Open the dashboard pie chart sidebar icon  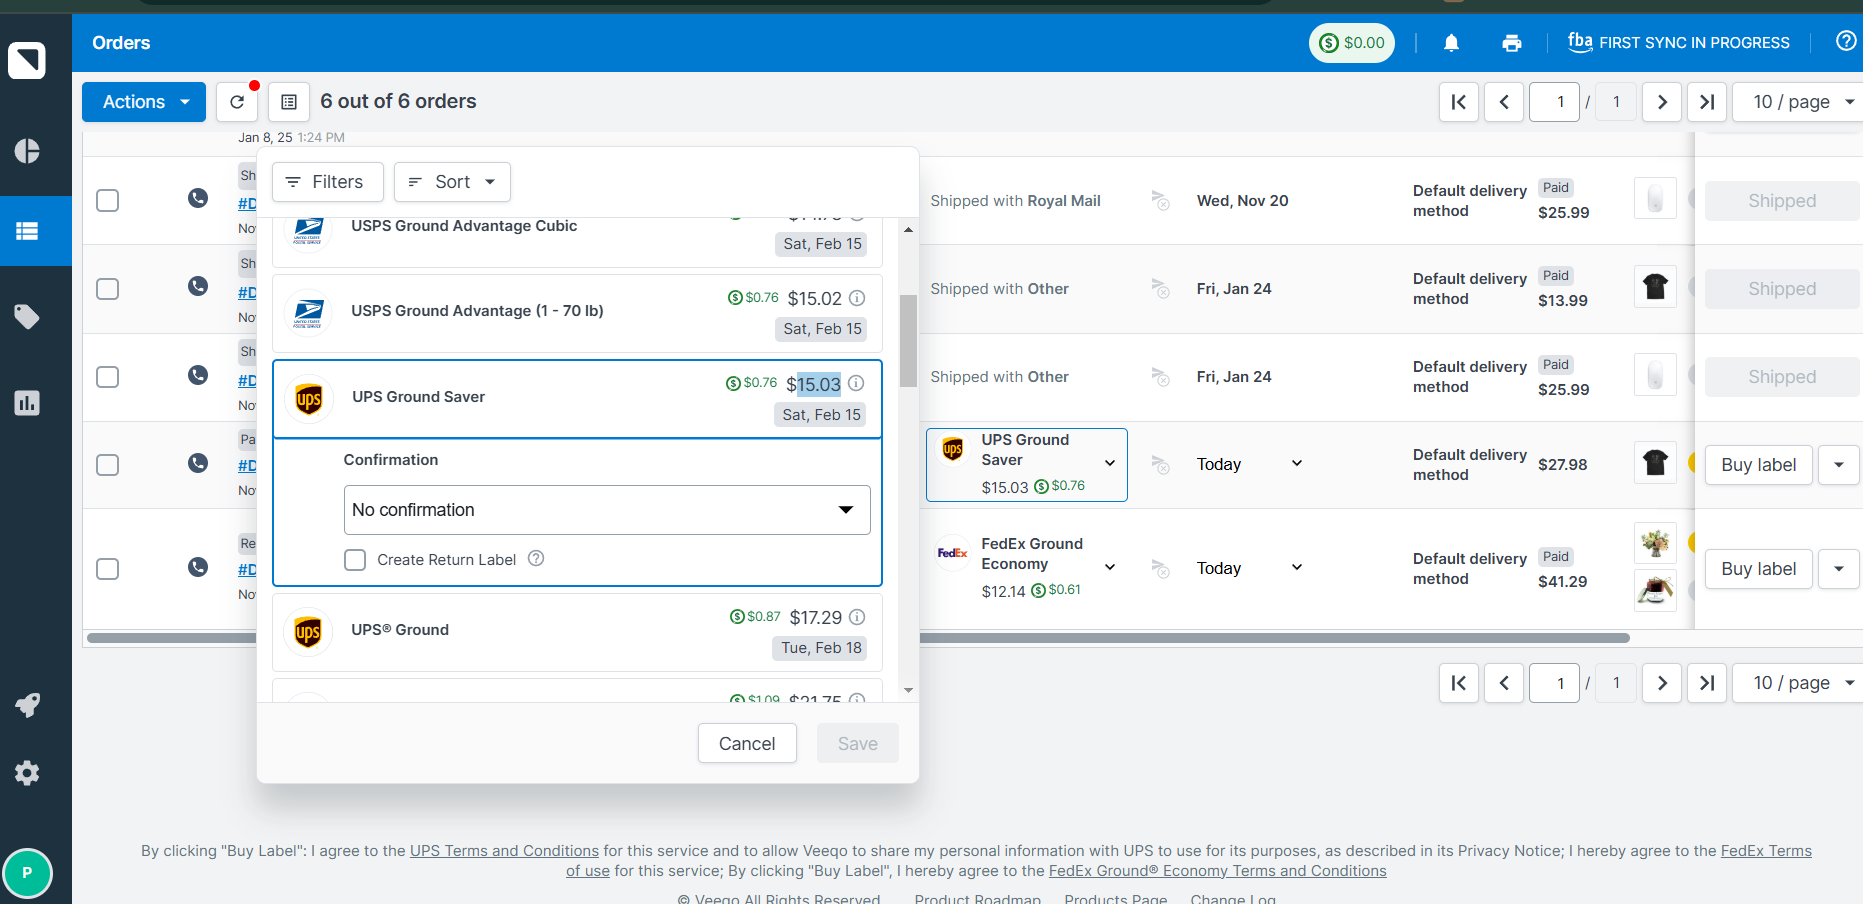27,151
